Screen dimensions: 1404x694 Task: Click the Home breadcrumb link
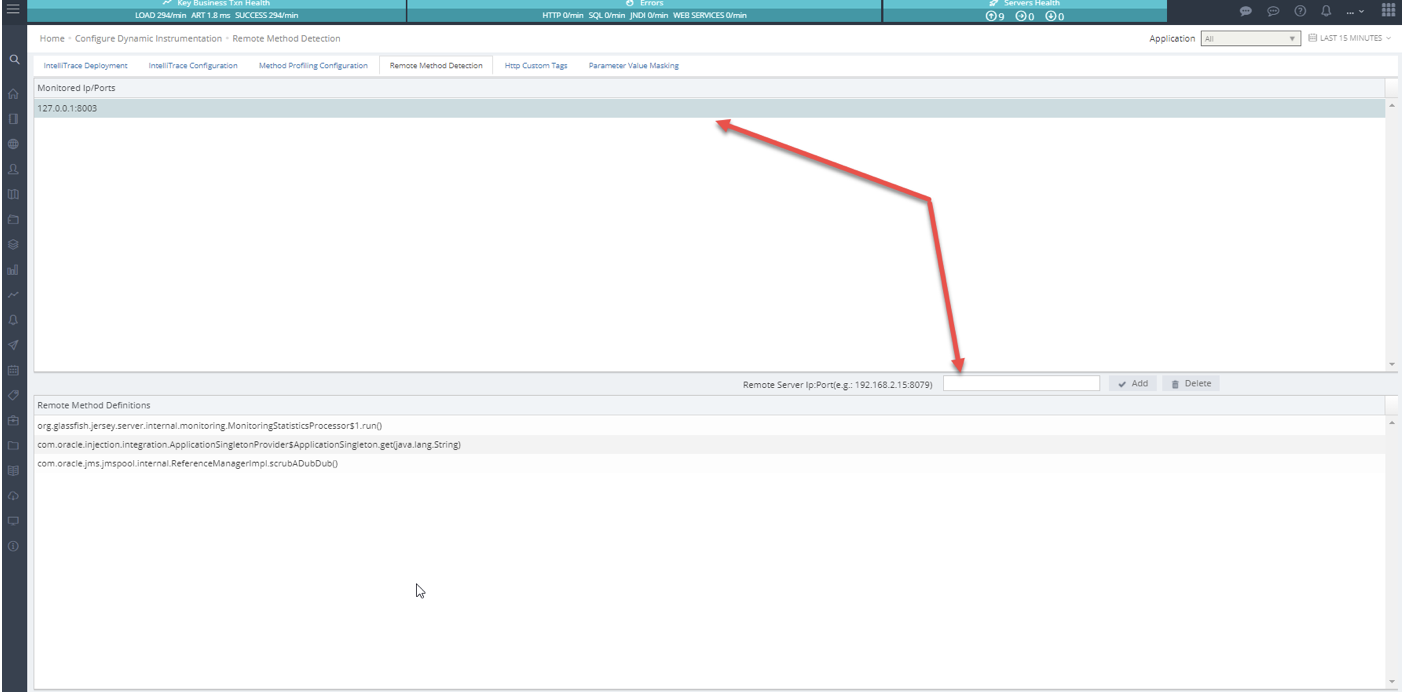pyautogui.click(x=52, y=38)
